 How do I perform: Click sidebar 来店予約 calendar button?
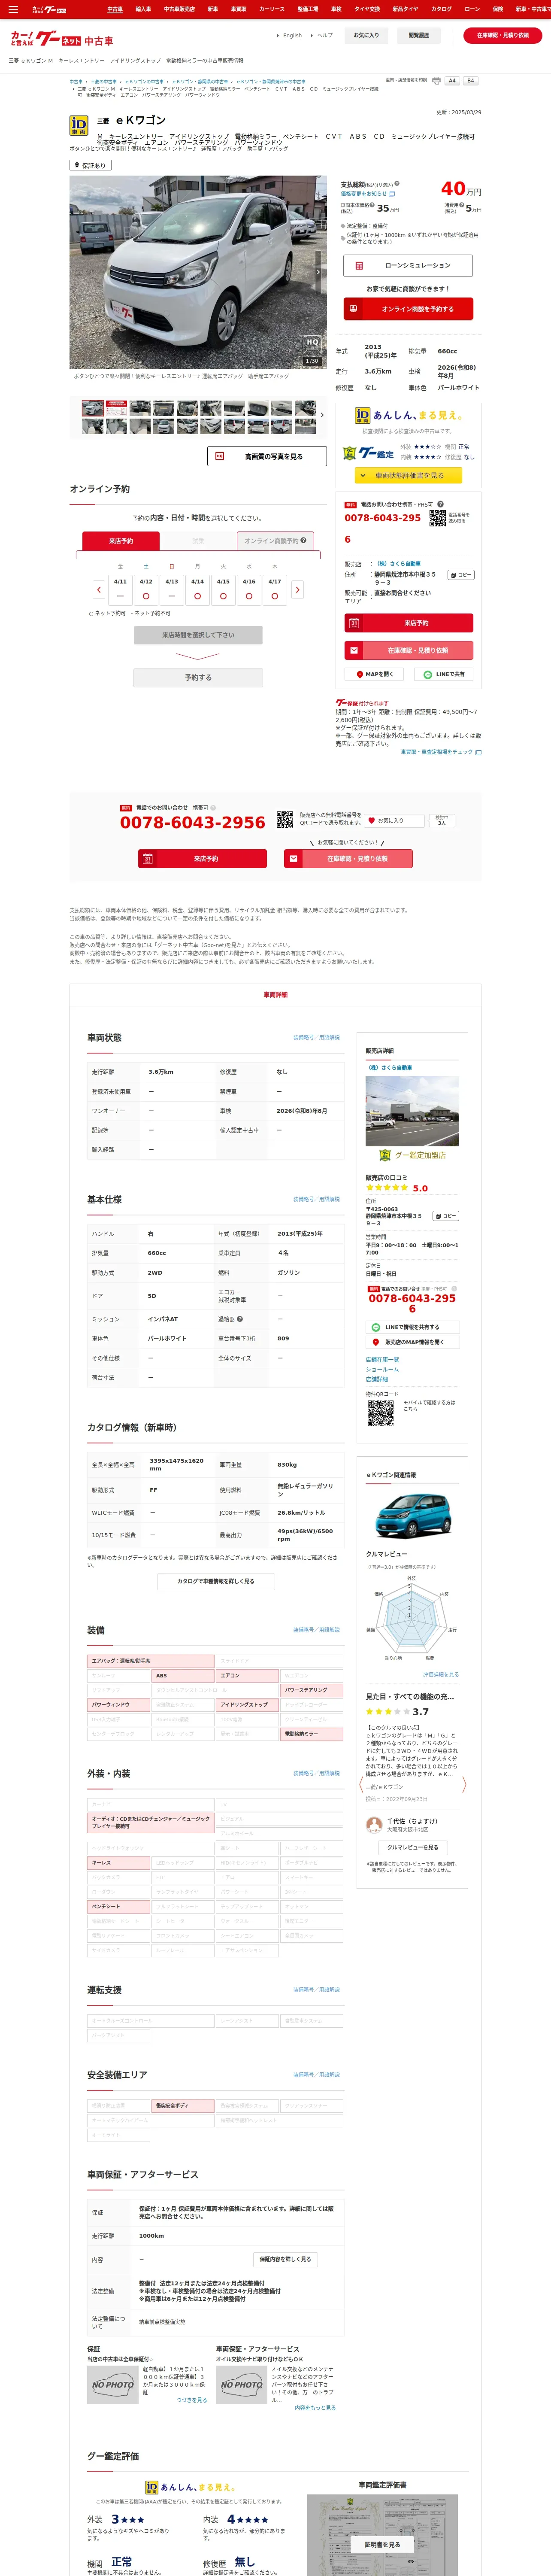pyautogui.click(x=408, y=623)
